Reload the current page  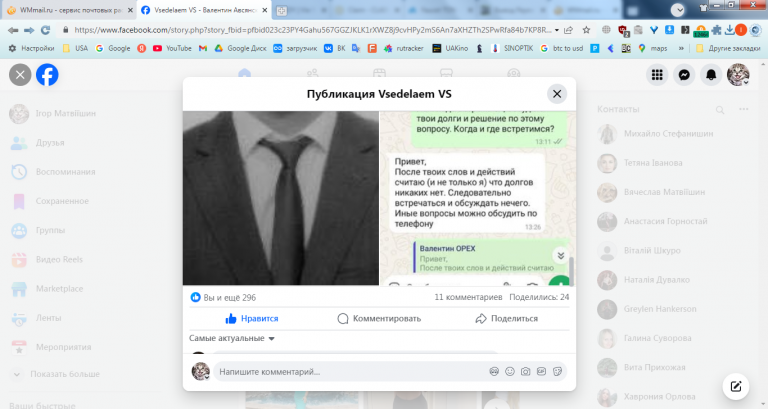tap(45, 30)
